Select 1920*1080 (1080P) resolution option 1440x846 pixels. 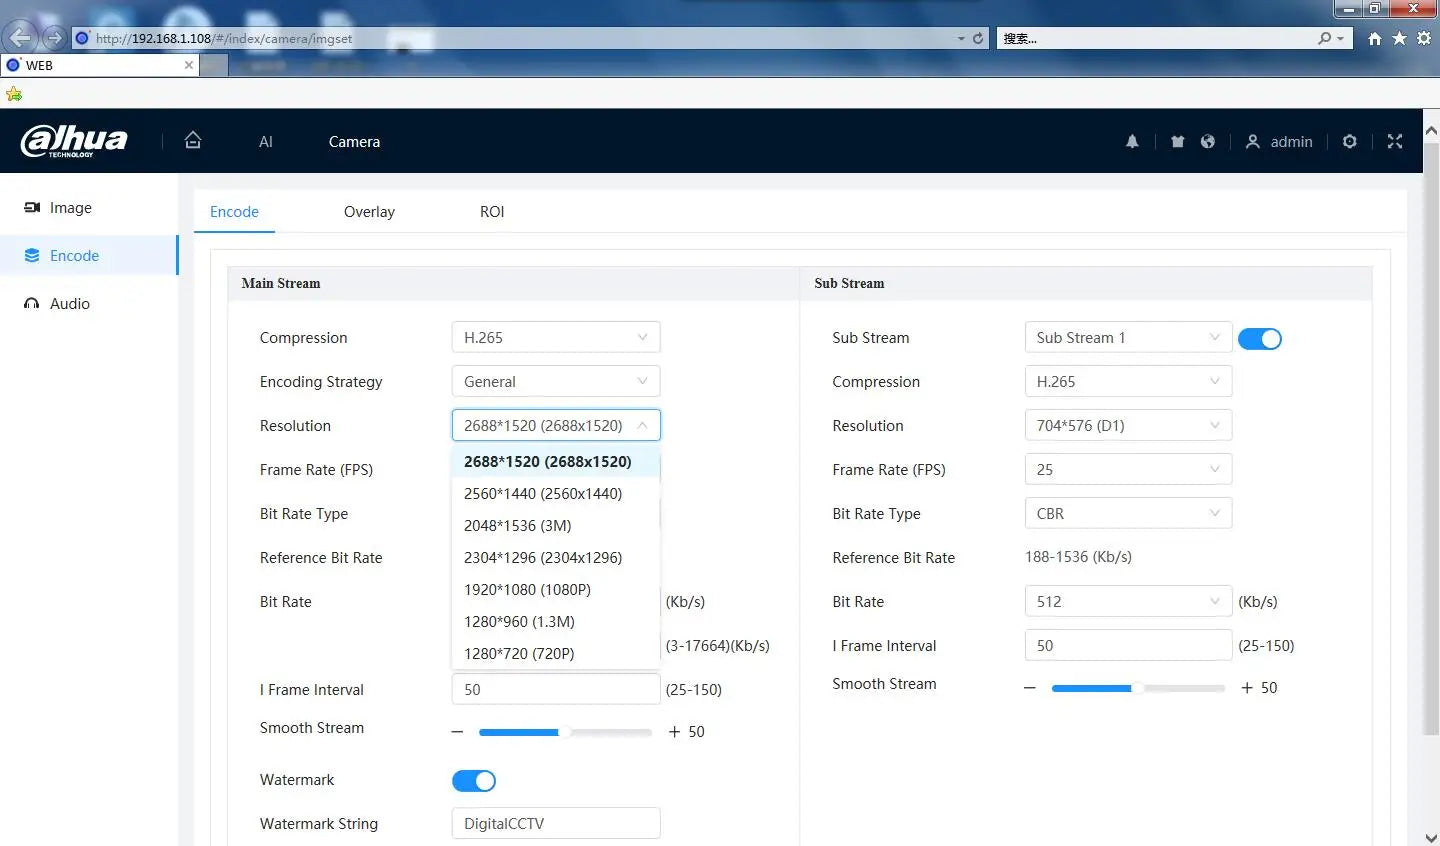click(527, 590)
